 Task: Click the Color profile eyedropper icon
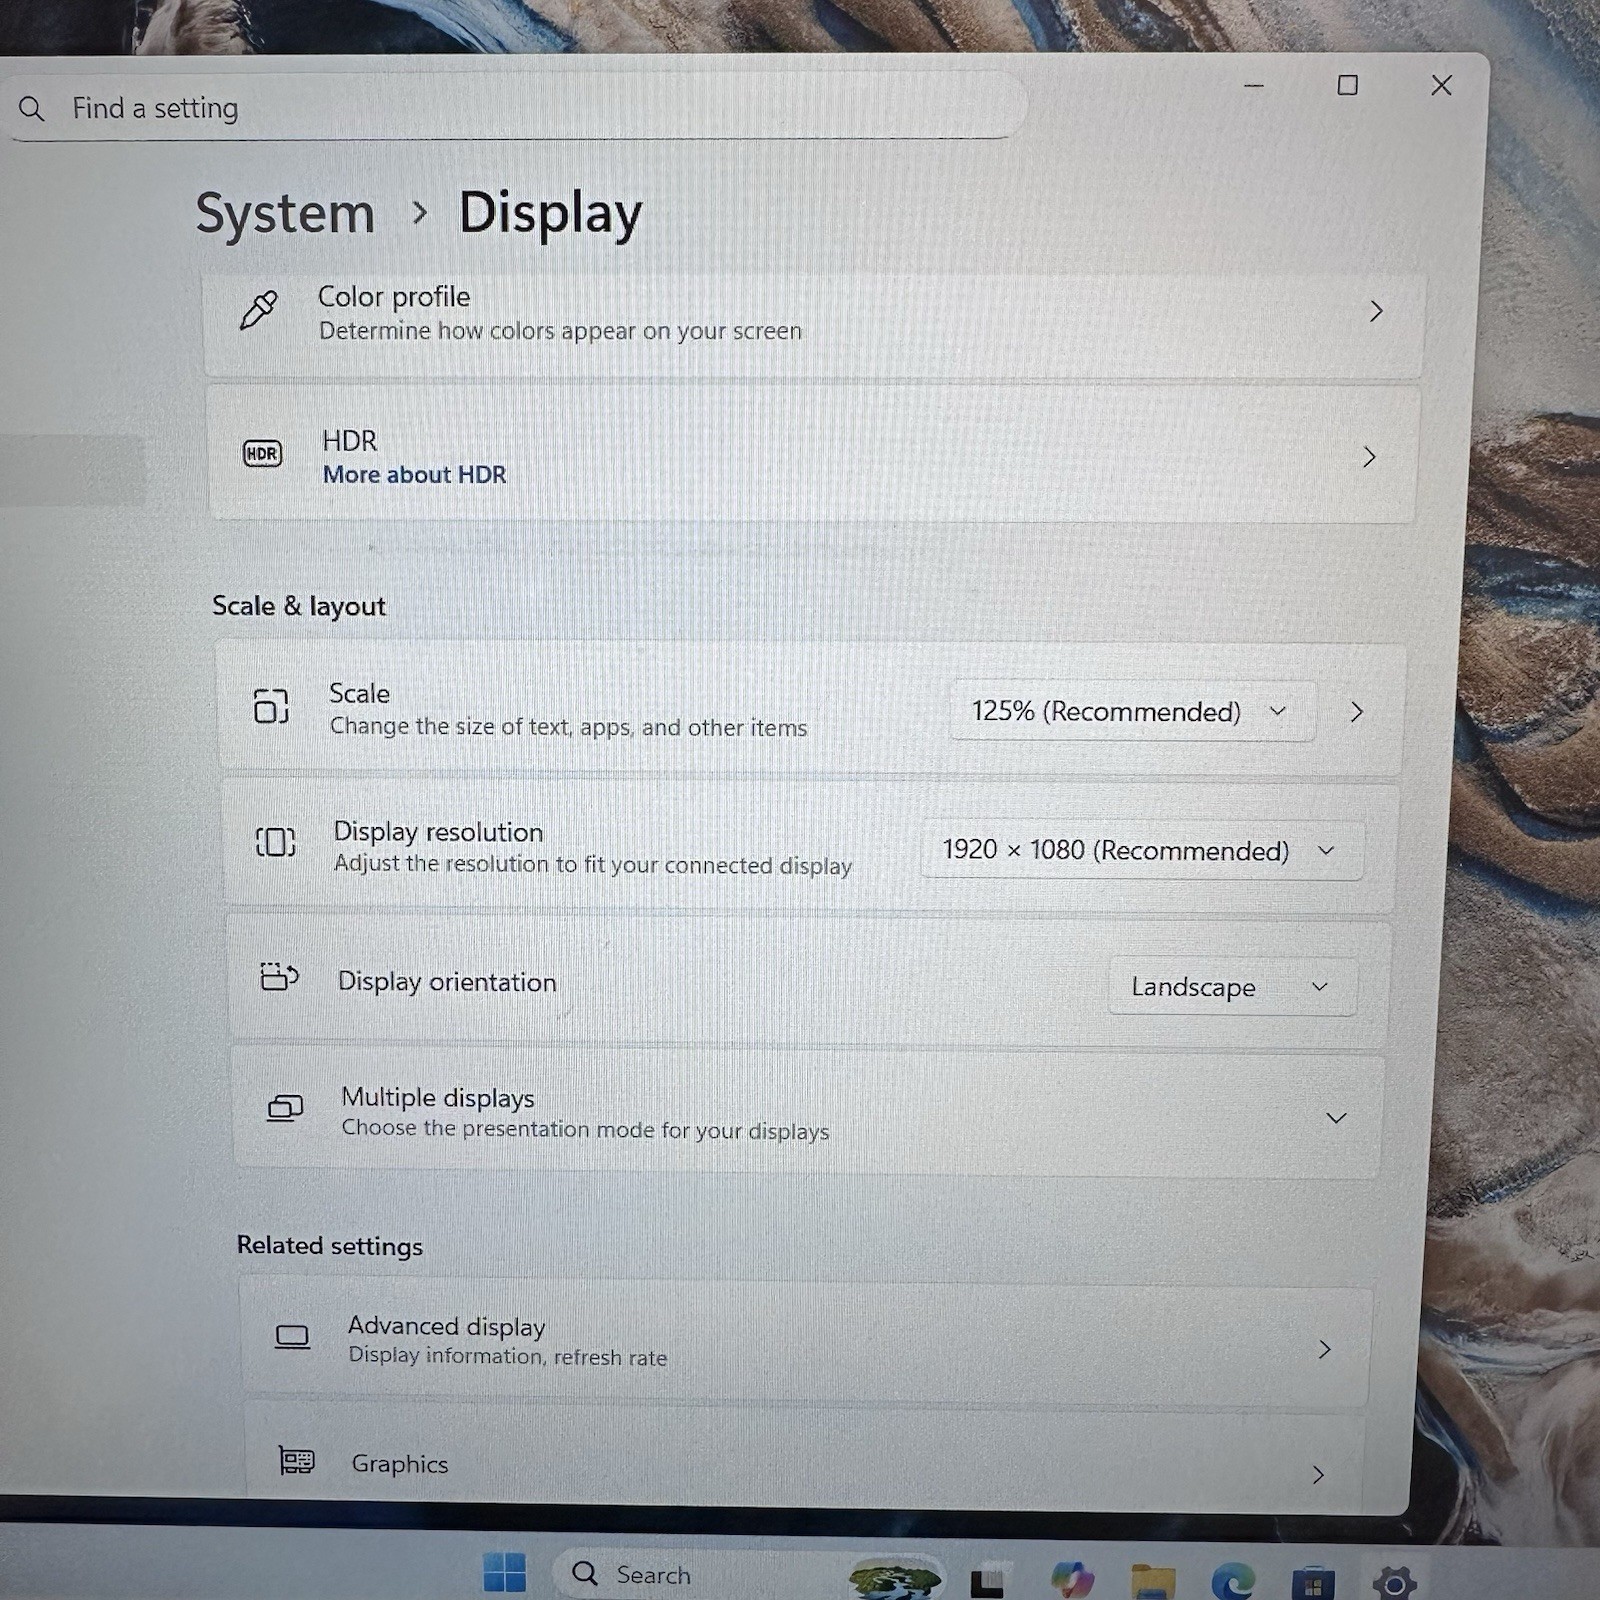pyautogui.click(x=259, y=310)
